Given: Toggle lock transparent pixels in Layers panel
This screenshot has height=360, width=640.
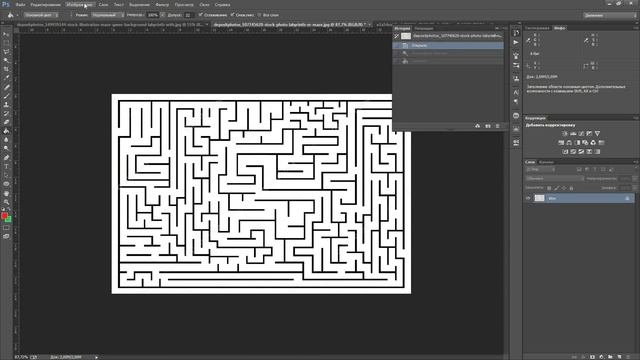Looking at the screenshot, I should (549, 188).
